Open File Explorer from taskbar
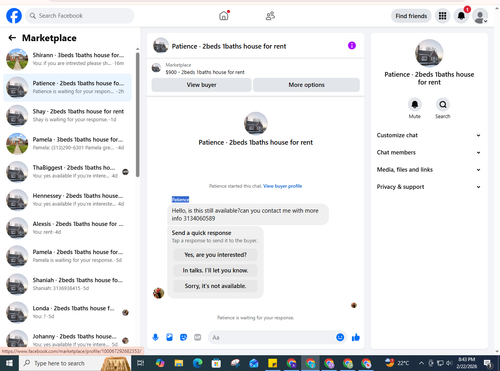The height and width of the screenshot is (371, 500). pyautogui.click(x=179, y=363)
